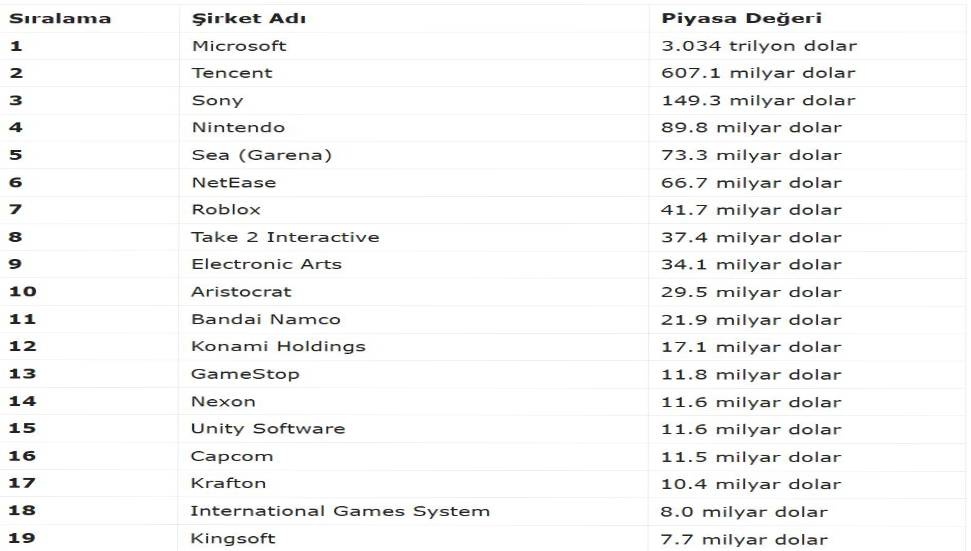The image size is (971, 551).
Task: Select the 607.1 milyar dolar value
Action: click(758, 73)
